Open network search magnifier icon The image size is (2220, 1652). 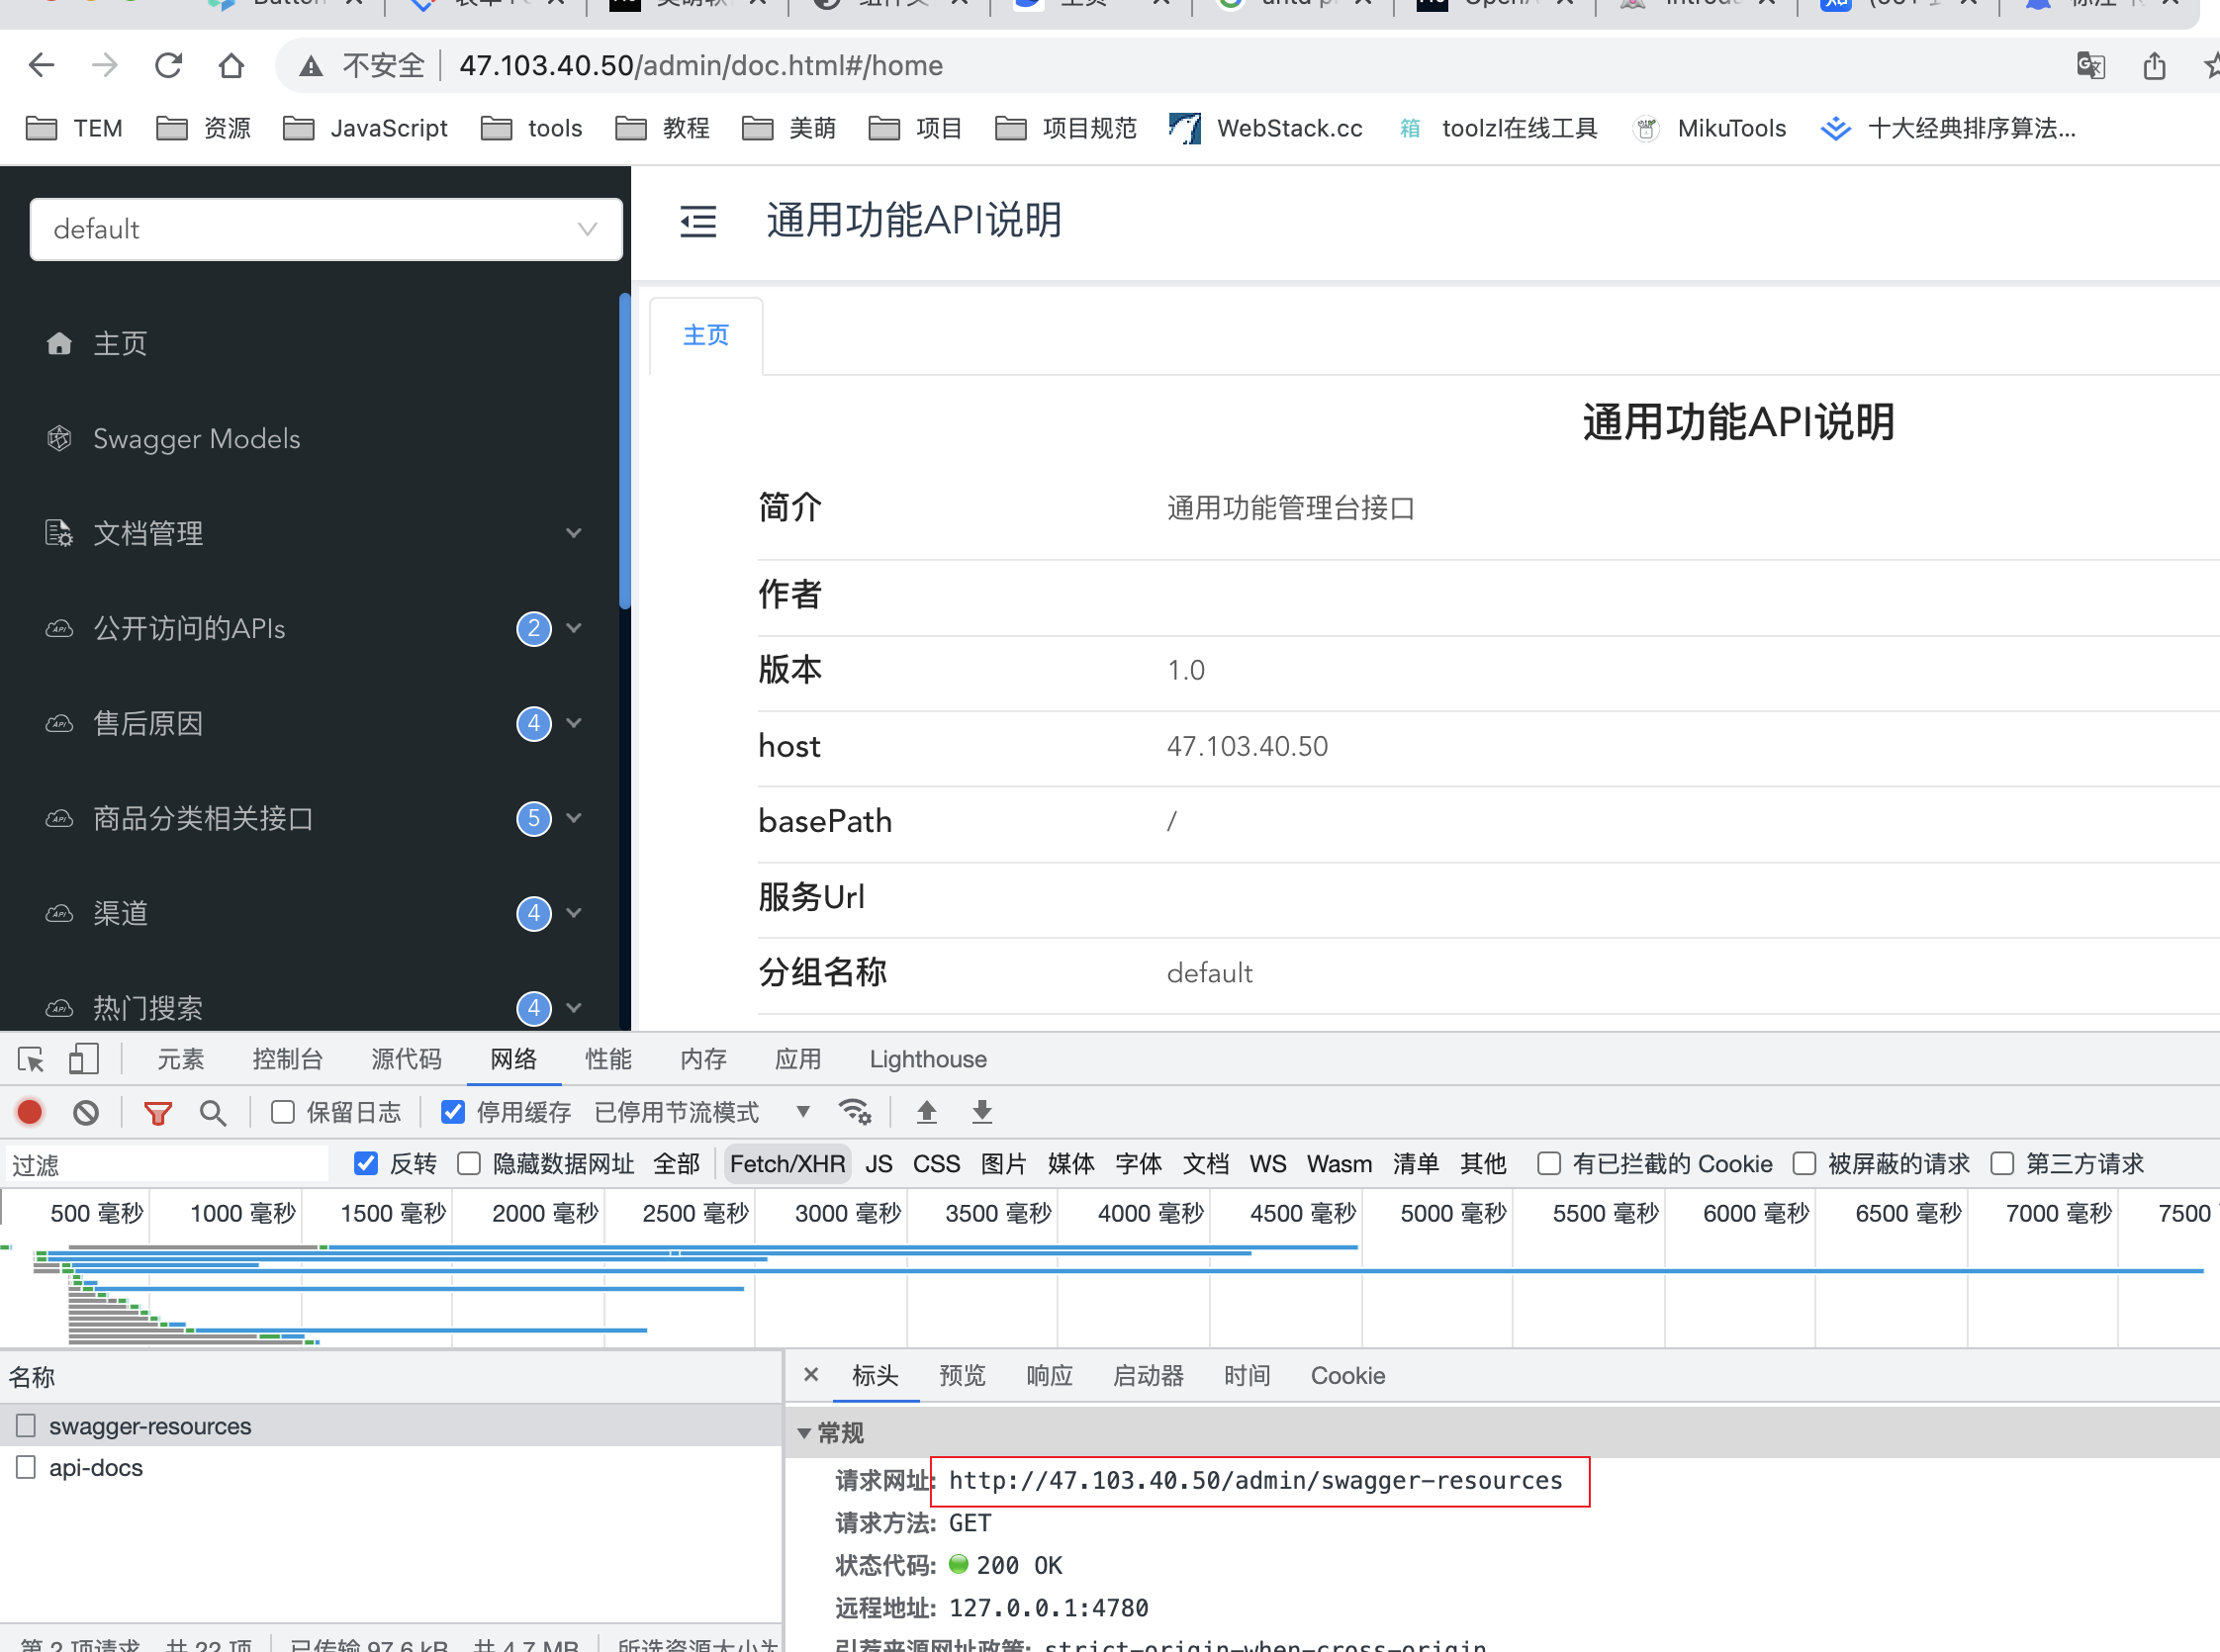pyautogui.click(x=212, y=1113)
